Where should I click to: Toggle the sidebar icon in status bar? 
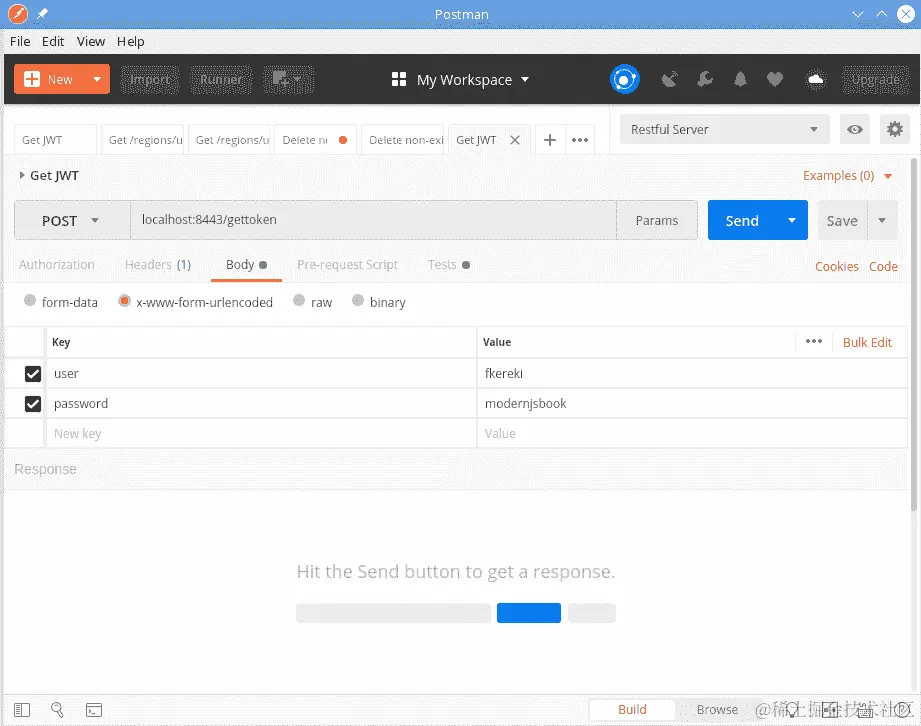click(x=22, y=710)
